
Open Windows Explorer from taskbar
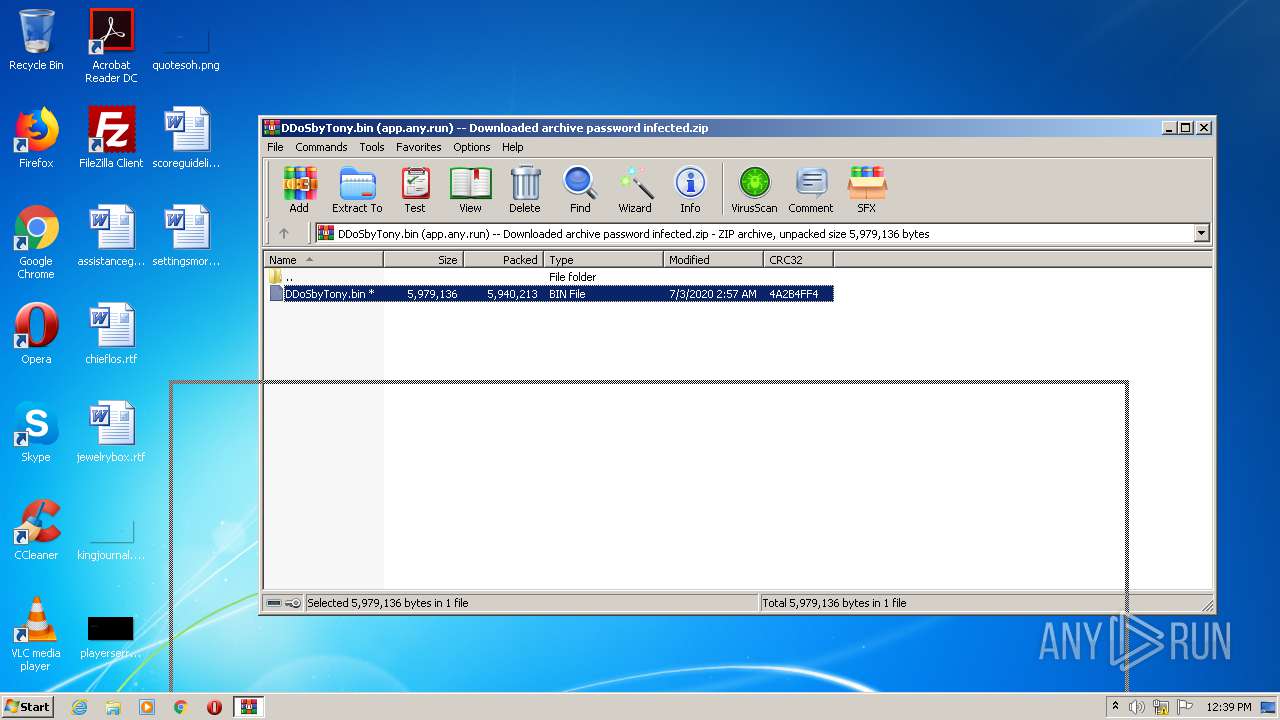(x=113, y=707)
